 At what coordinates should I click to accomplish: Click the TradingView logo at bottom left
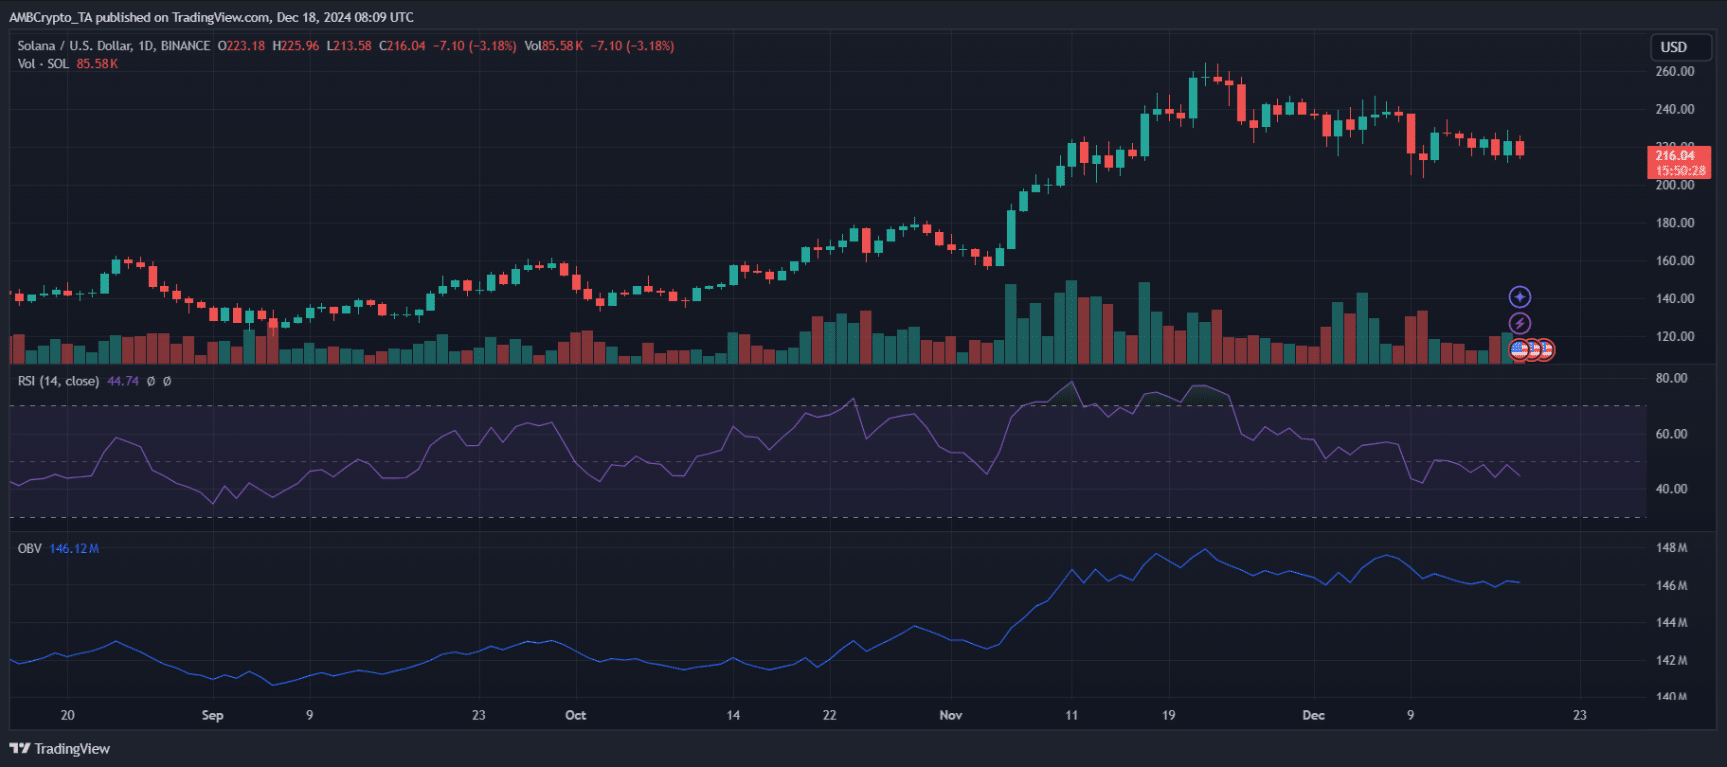[60, 748]
